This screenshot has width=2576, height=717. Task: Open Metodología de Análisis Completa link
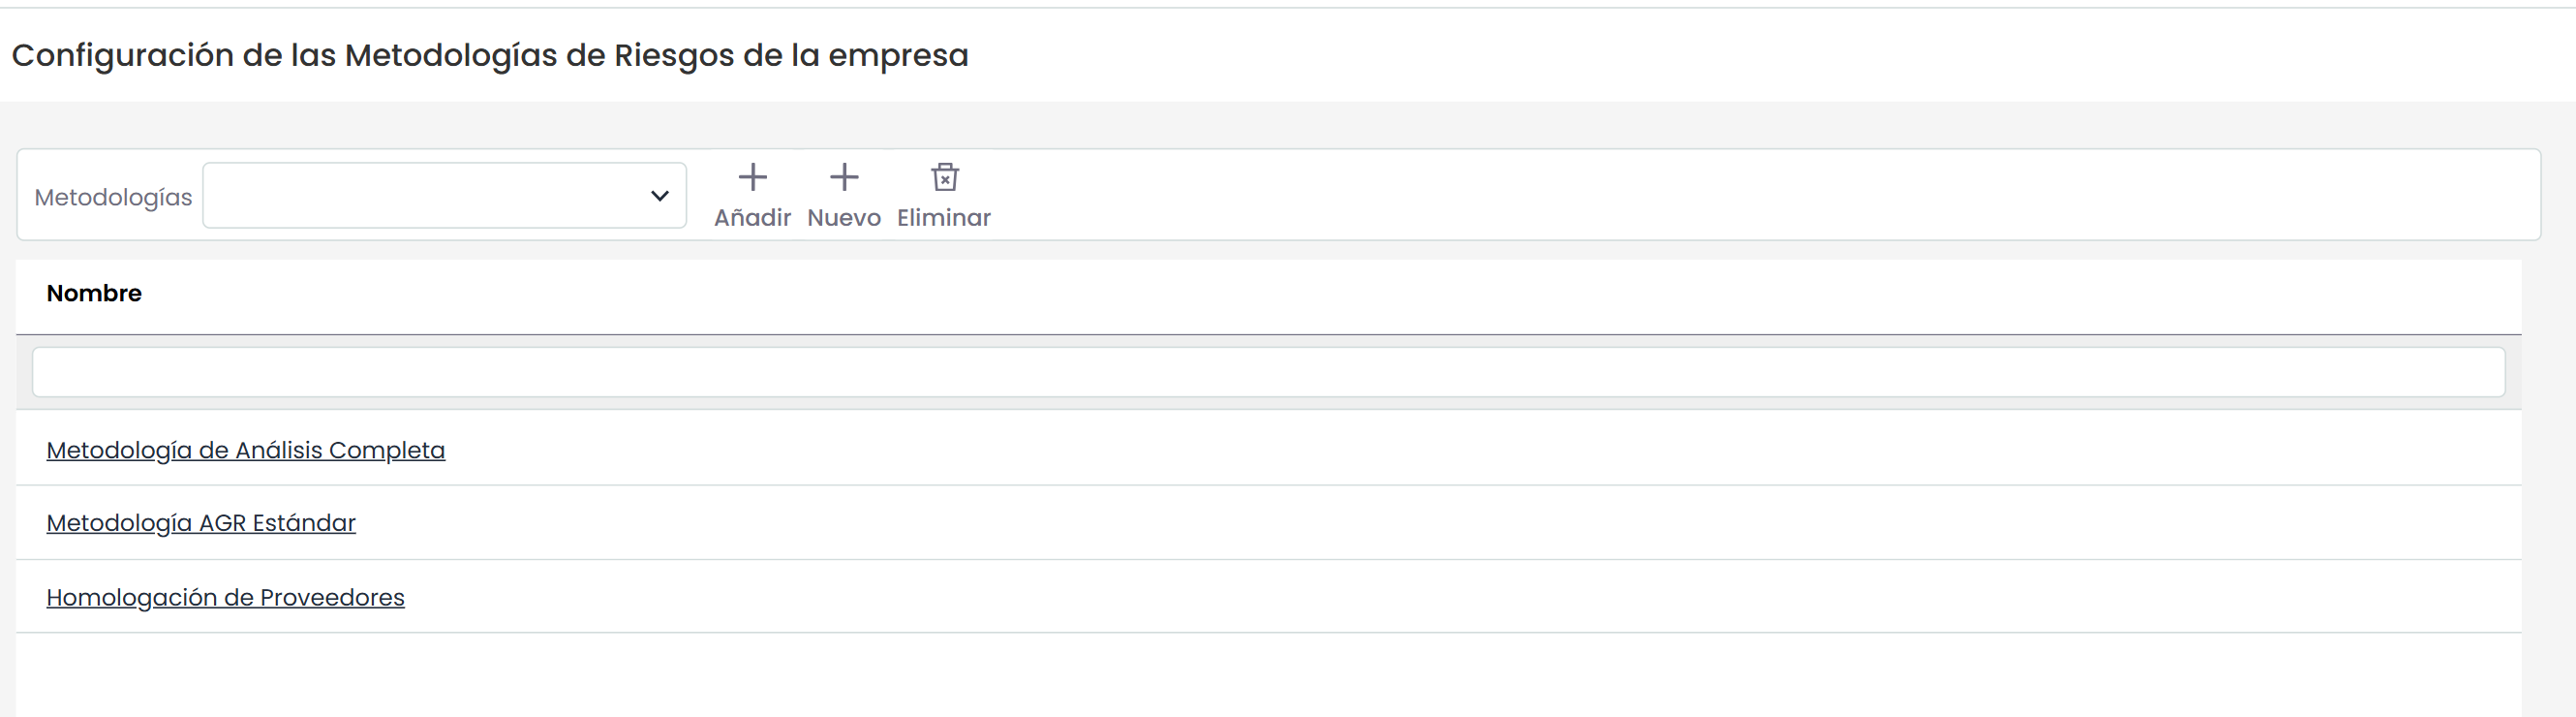[x=245, y=450]
